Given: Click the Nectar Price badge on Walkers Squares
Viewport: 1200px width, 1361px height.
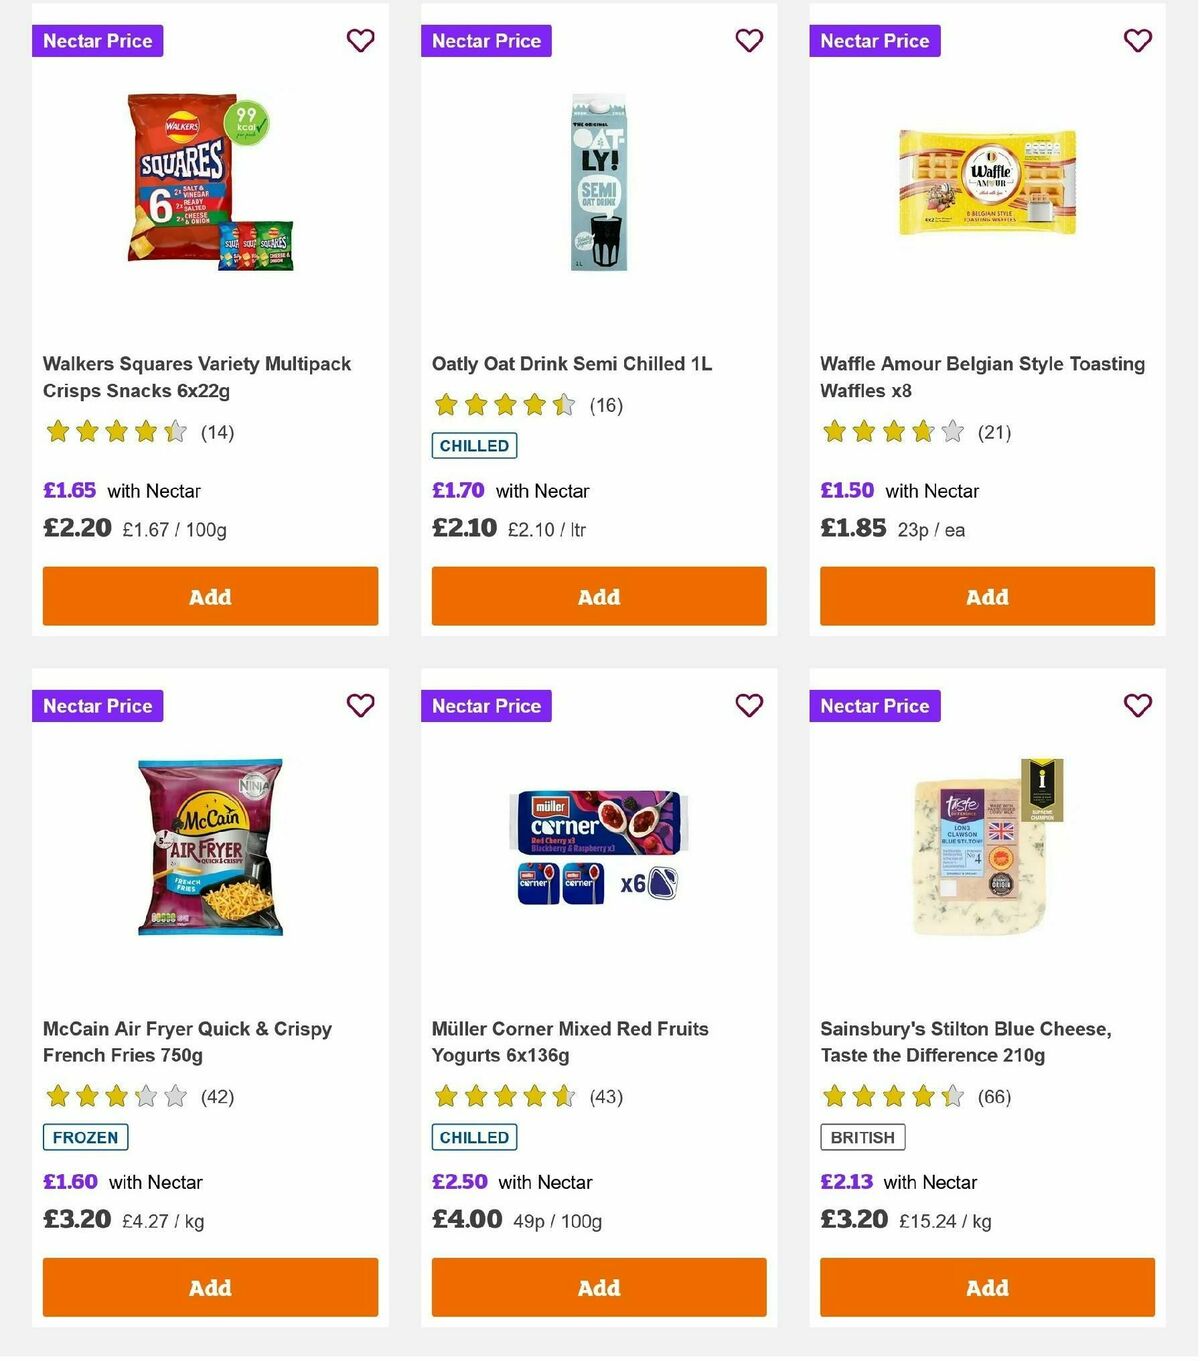Looking at the screenshot, I should [x=97, y=41].
